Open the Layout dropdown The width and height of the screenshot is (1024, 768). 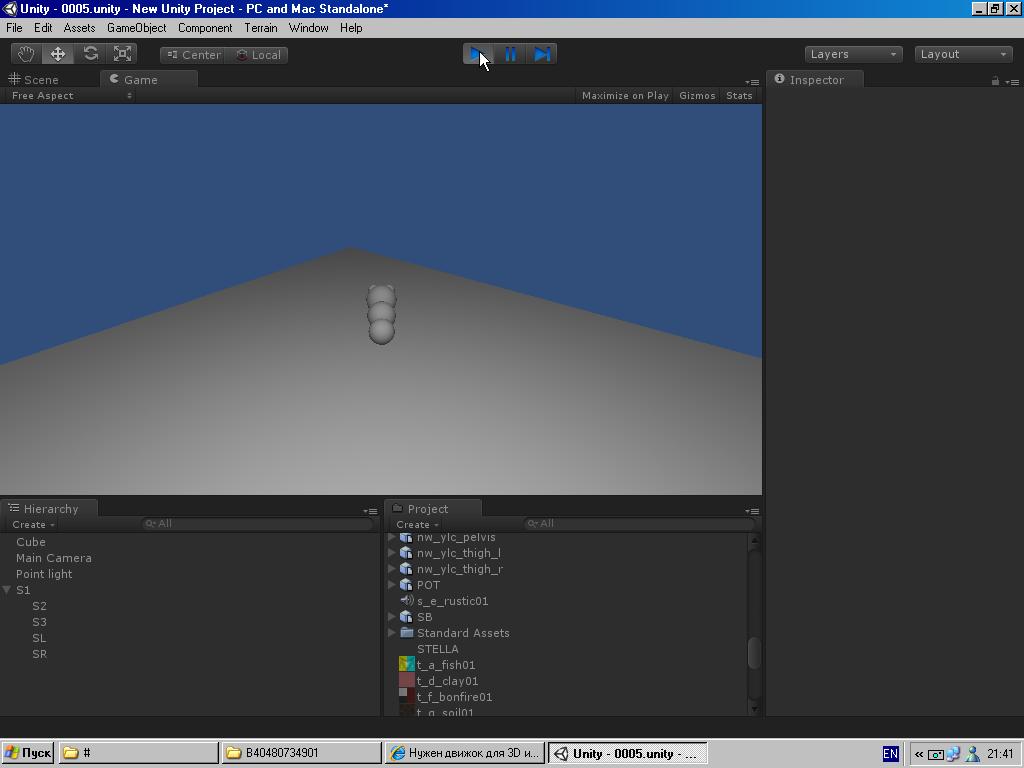pyautogui.click(x=963, y=54)
